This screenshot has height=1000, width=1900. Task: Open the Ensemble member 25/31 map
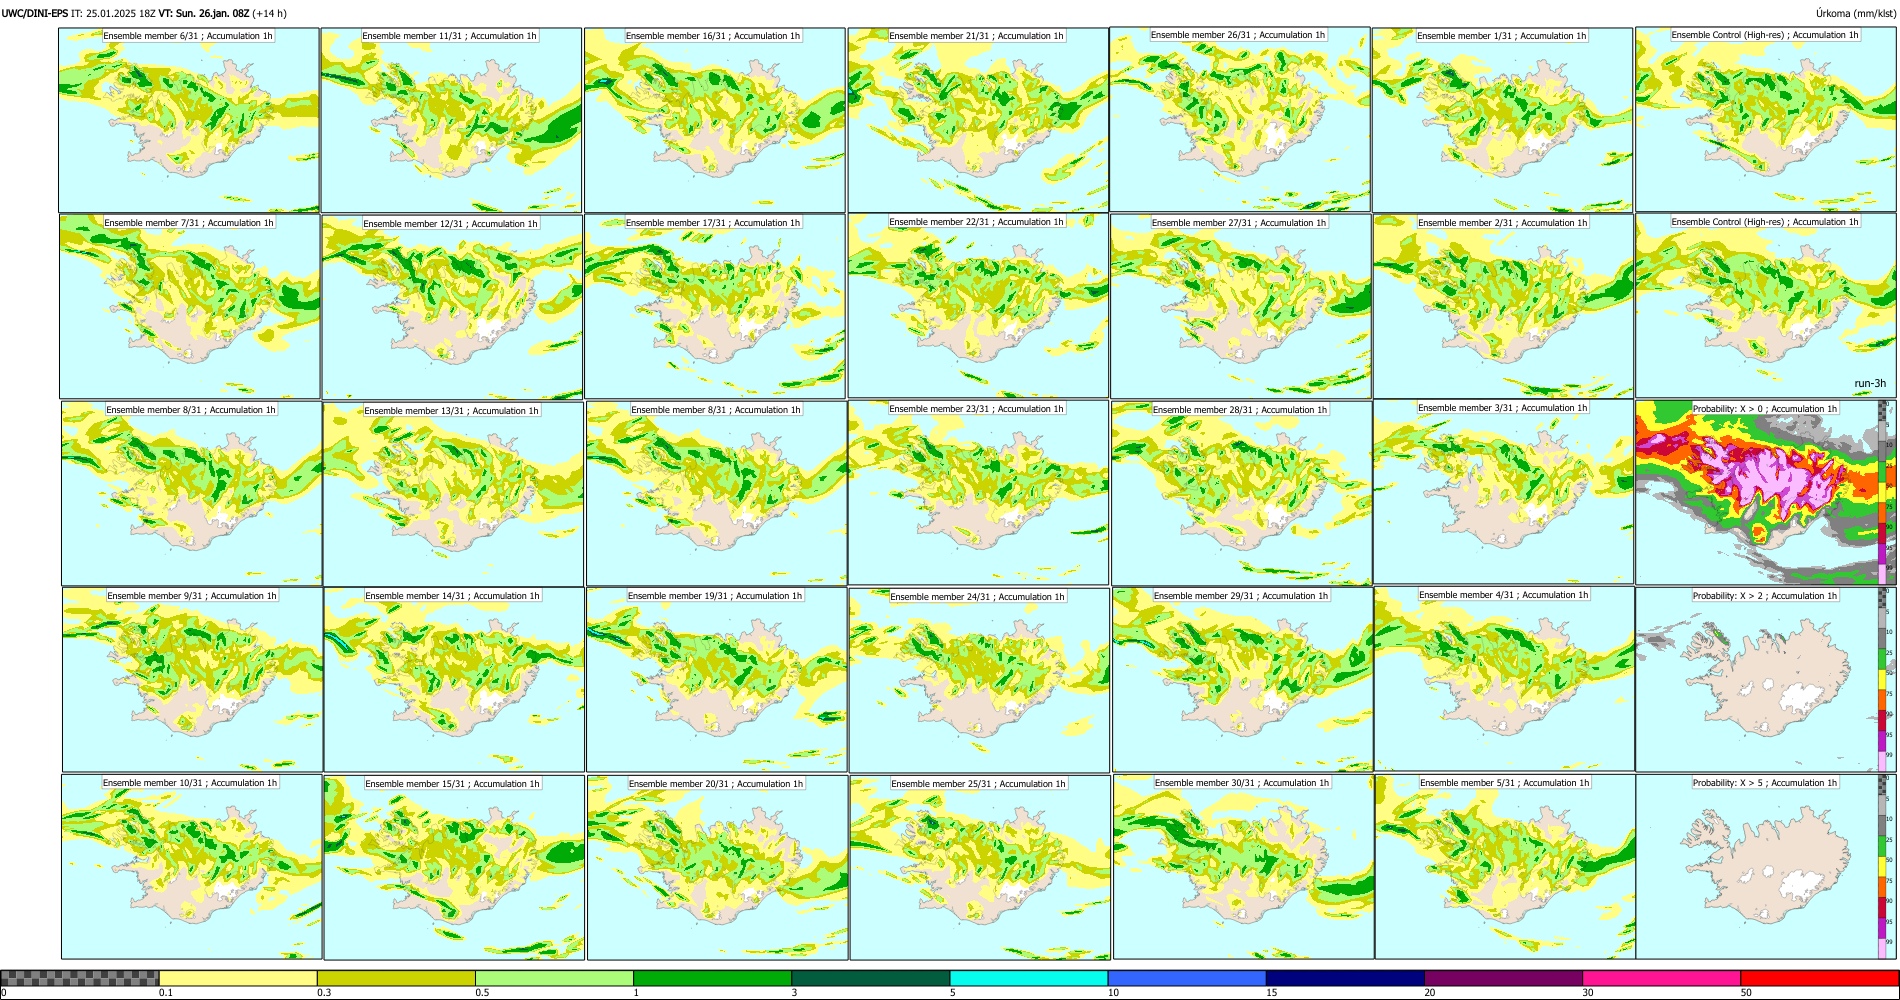click(x=980, y=868)
